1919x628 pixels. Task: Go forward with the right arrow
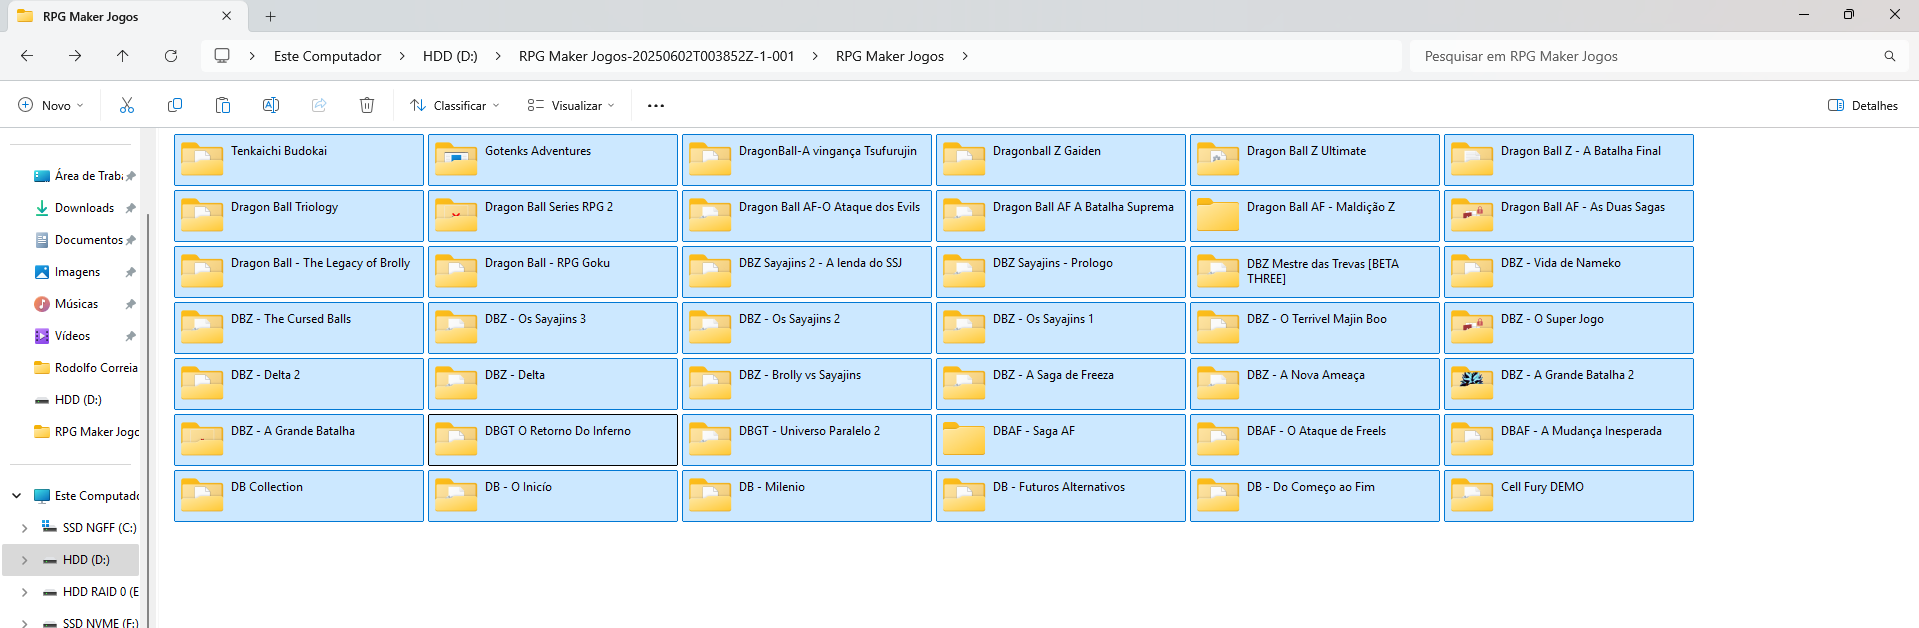point(75,56)
